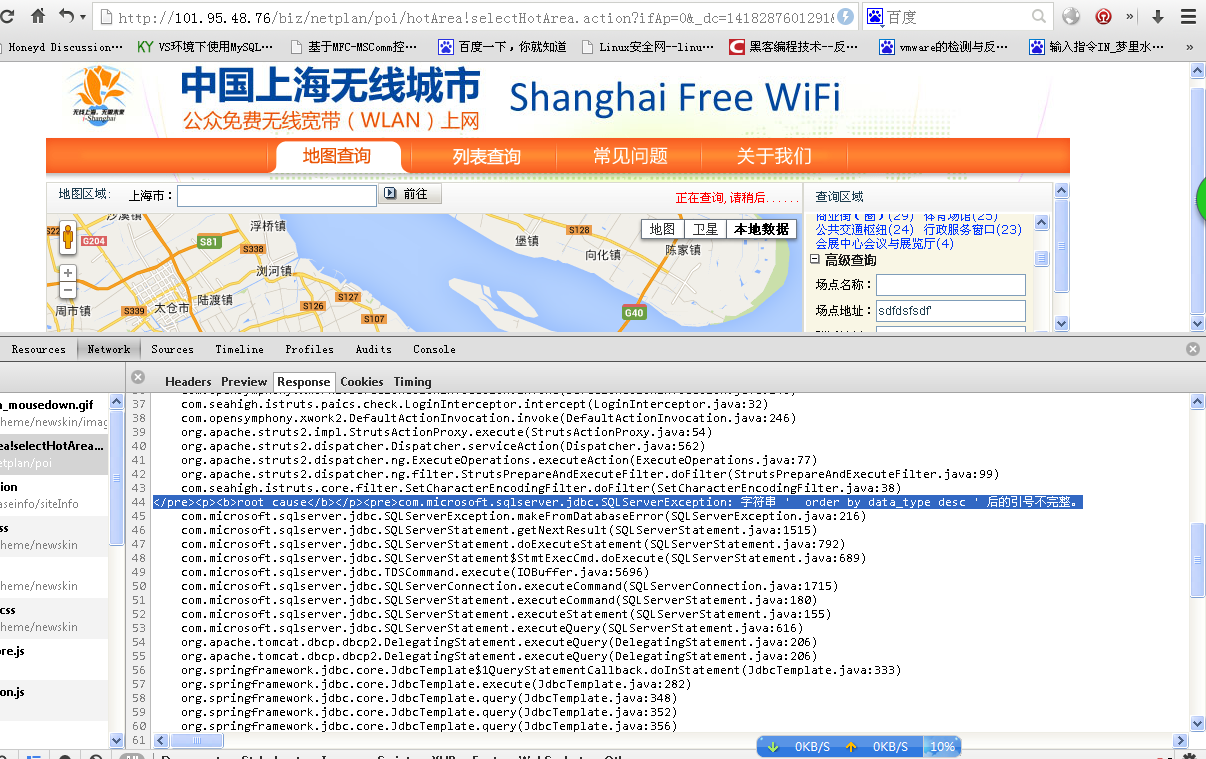Open the Honeyd Discussion bookmark

pos(61,47)
